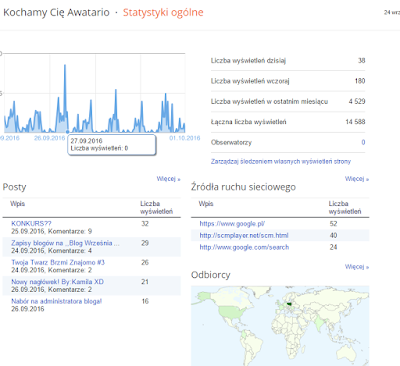Click the Obserwatorzy count 0
The width and height of the screenshot is (400, 366).
(x=363, y=142)
